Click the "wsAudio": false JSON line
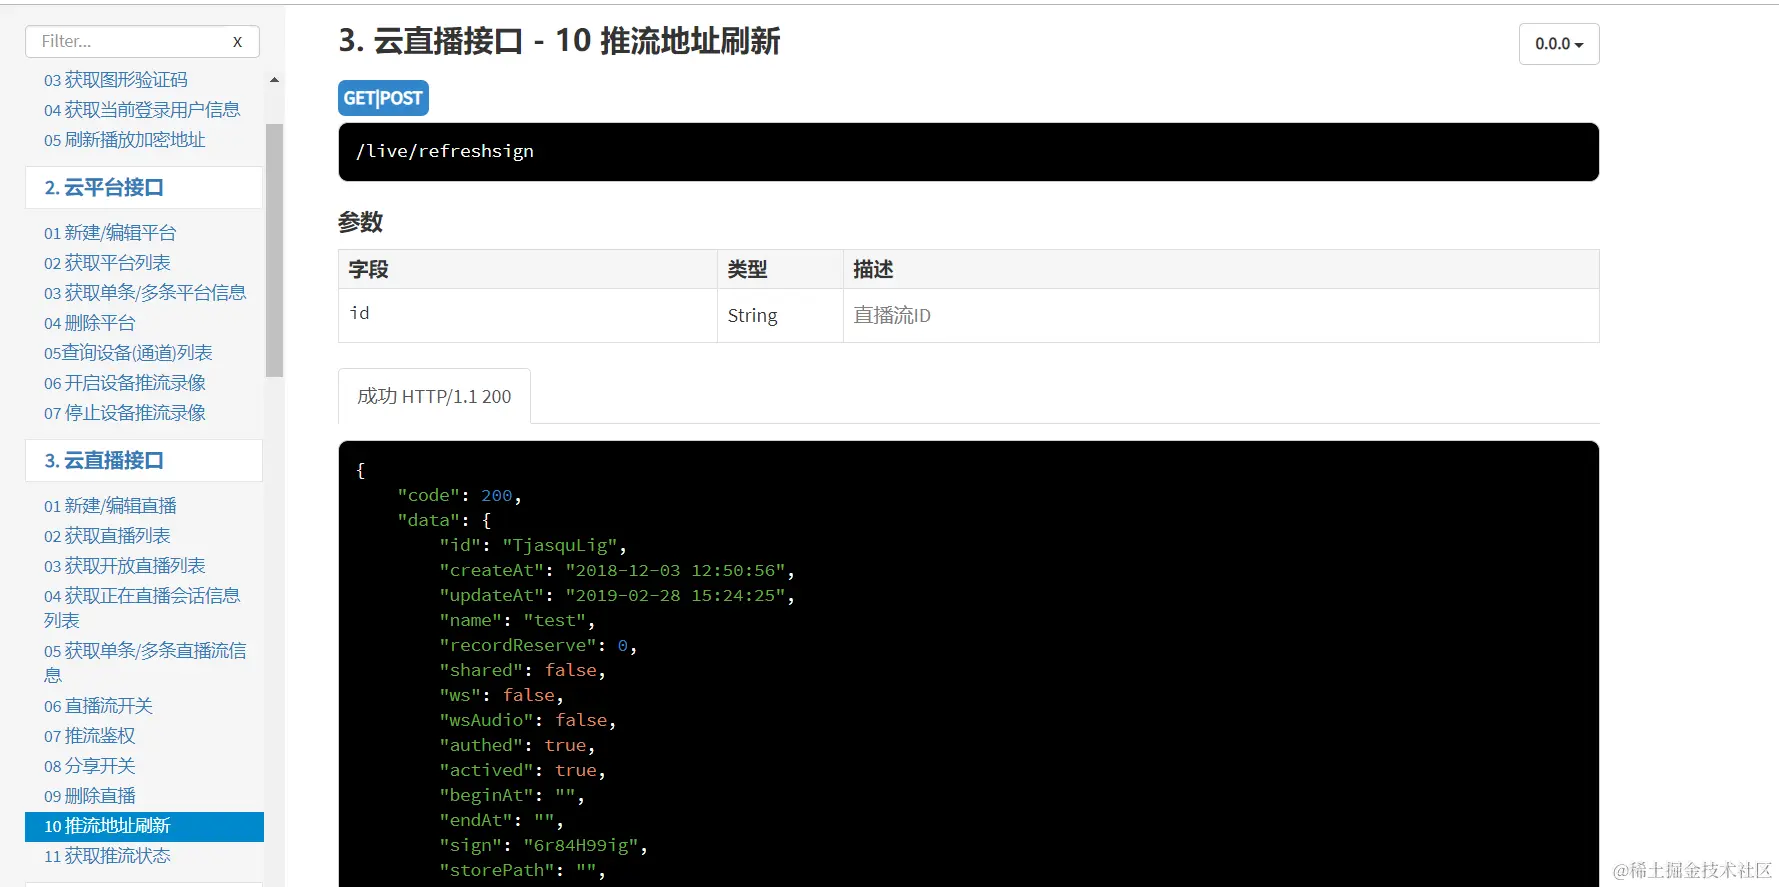The height and width of the screenshot is (887, 1779). (x=527, y=720)
